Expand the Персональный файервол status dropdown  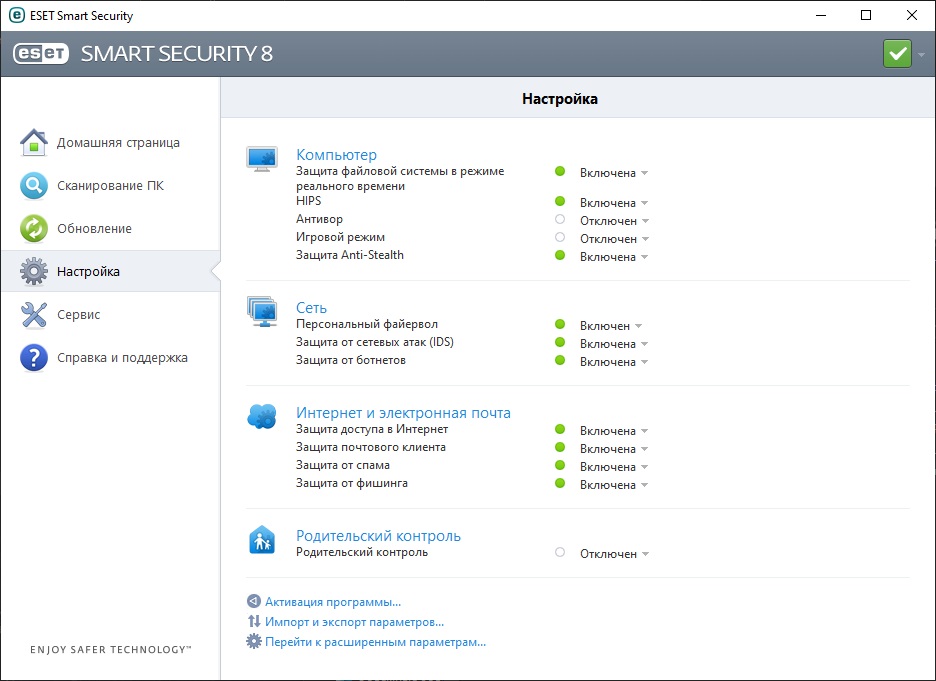pyautogui.click(x=638, y=326)
